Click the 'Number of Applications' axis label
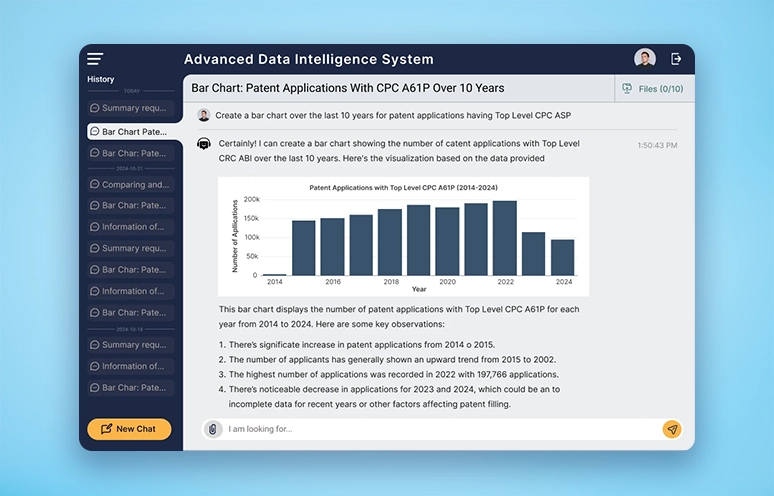This screenshot has width=774, height=496. click(235, 236)
